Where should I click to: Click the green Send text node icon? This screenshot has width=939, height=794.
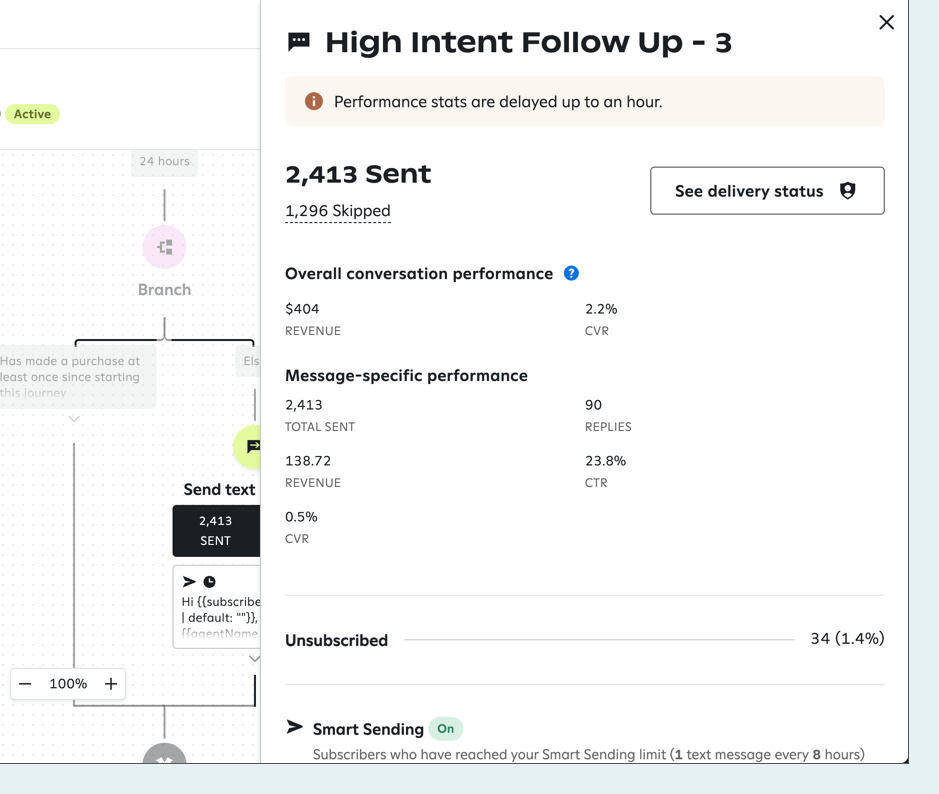(x=250, y=446)
